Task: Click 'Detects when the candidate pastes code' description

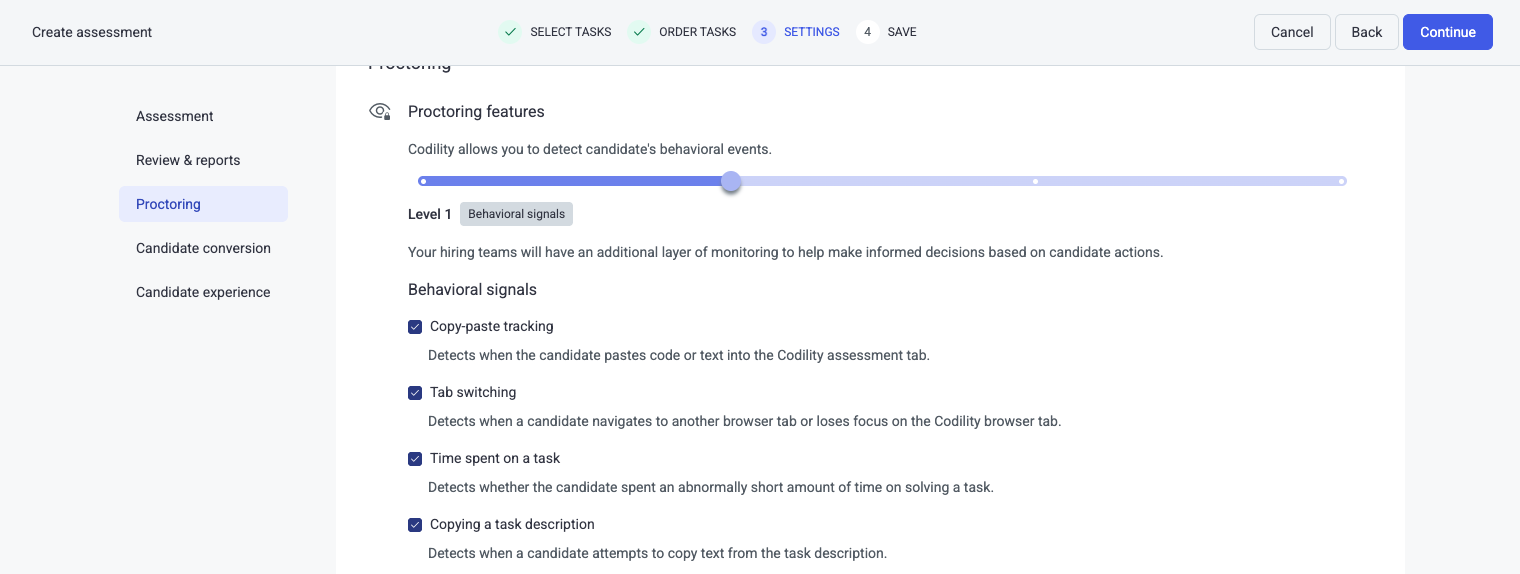Action: click(x=679, y=355)
